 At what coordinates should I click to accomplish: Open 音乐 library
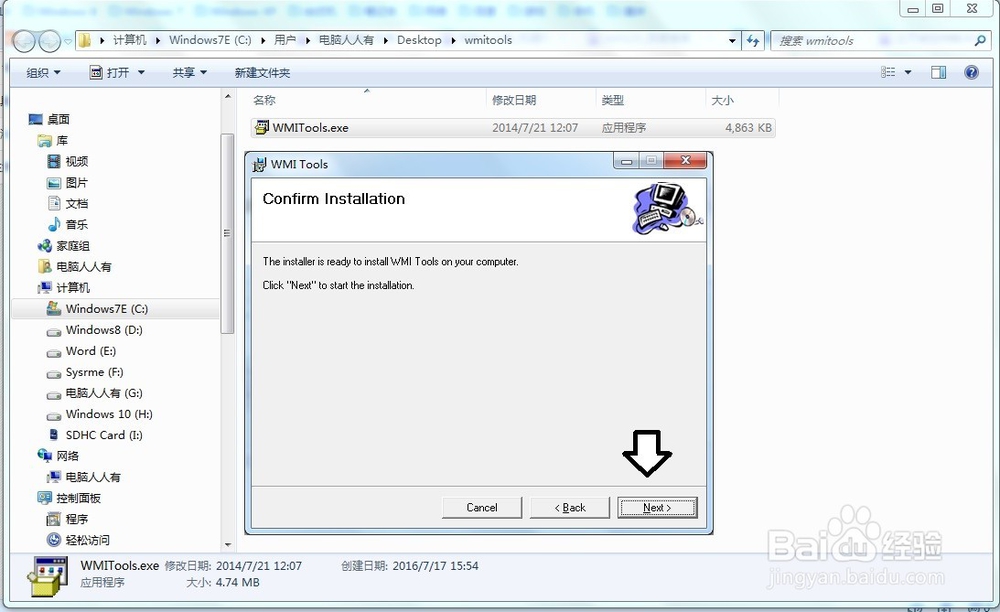pyautogui.click(x=77, y=224)
